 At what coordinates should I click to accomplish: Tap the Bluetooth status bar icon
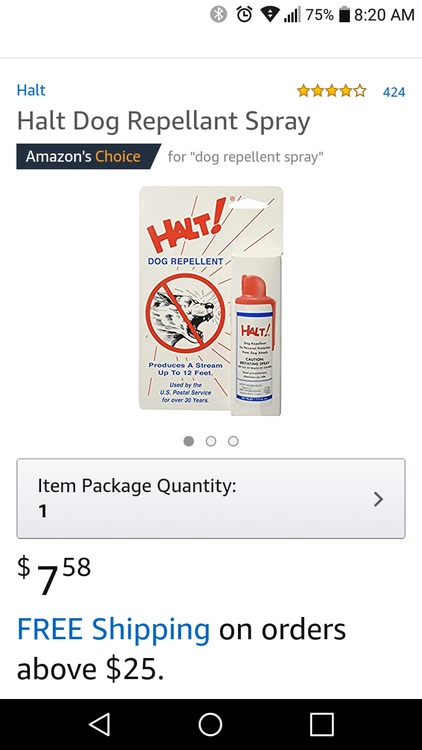point(219,15)
